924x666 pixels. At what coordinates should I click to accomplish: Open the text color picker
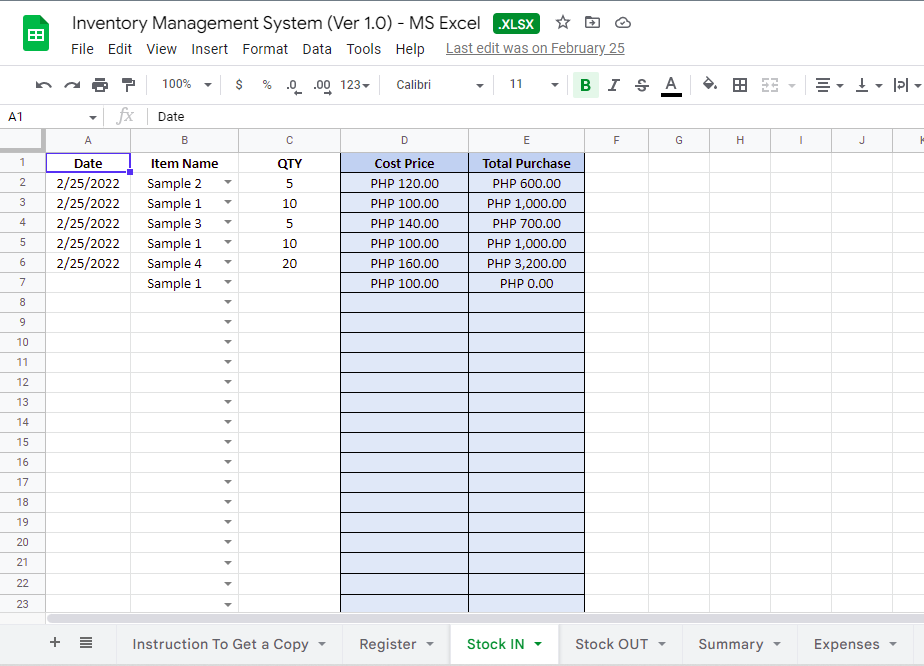pos(671,85)
